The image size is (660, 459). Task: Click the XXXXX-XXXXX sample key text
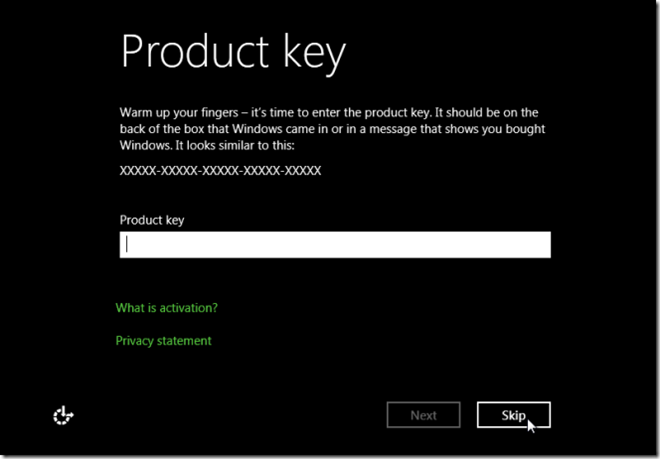click(220, 170)
